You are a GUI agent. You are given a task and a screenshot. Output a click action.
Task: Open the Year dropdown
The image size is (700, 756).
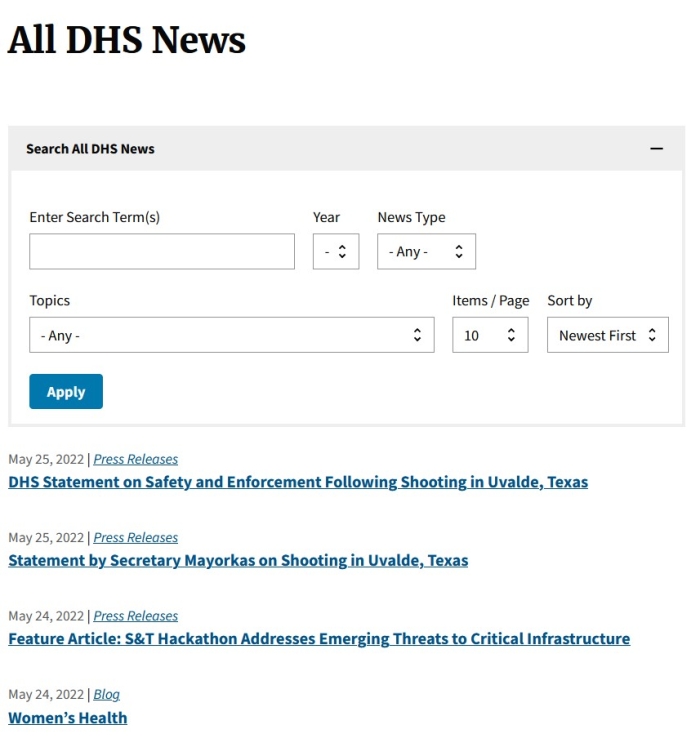(336, 251)
